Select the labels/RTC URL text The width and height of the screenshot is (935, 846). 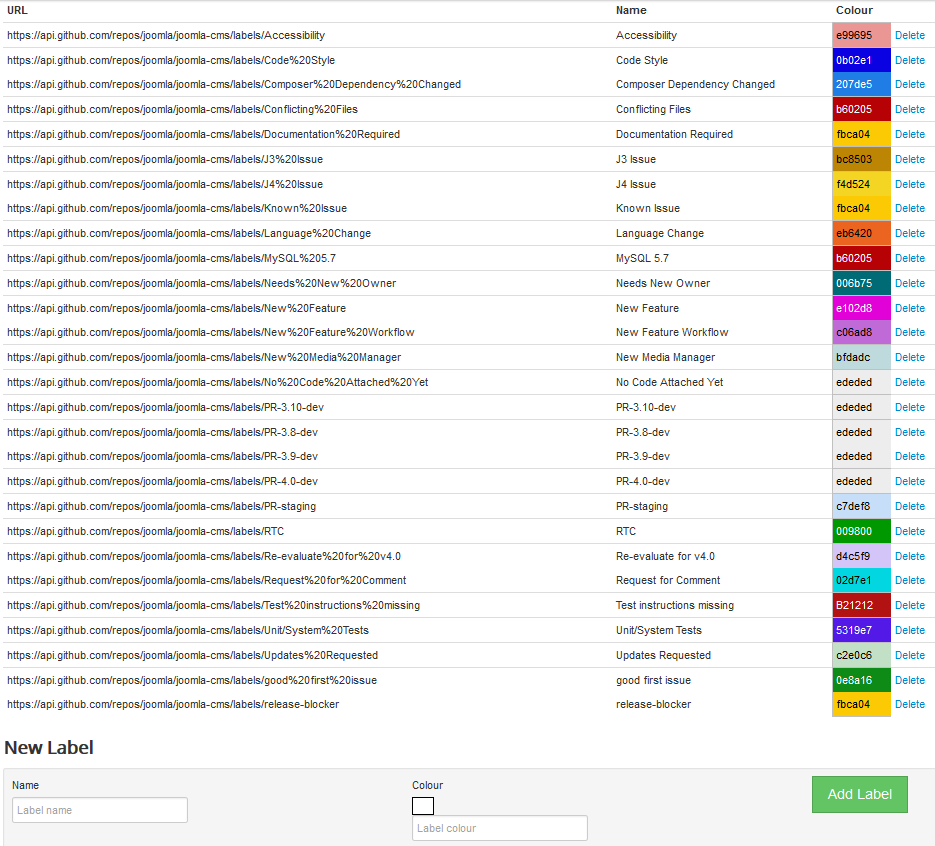(x=145, y=531)
